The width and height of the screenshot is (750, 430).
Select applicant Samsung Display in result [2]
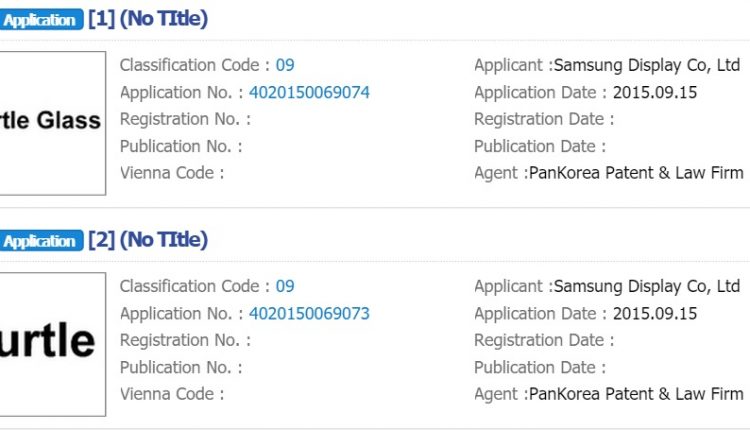pyautogui.click(x=646, y=286)
